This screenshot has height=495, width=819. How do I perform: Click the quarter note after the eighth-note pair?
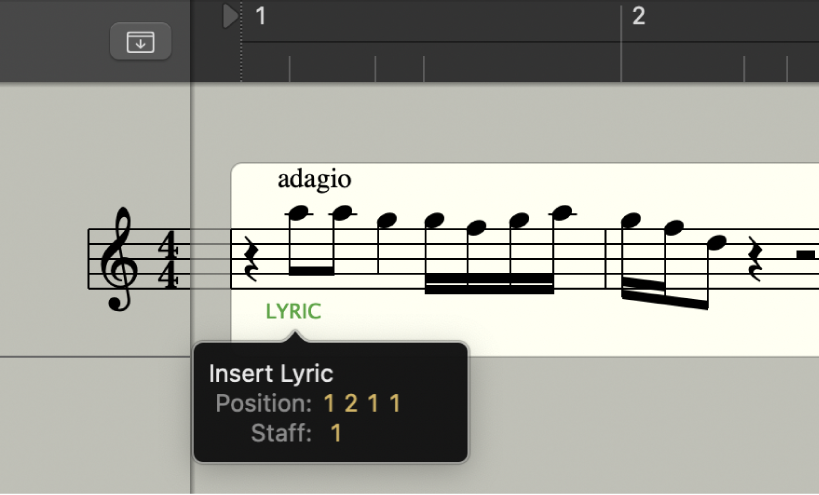coord(386,218)
